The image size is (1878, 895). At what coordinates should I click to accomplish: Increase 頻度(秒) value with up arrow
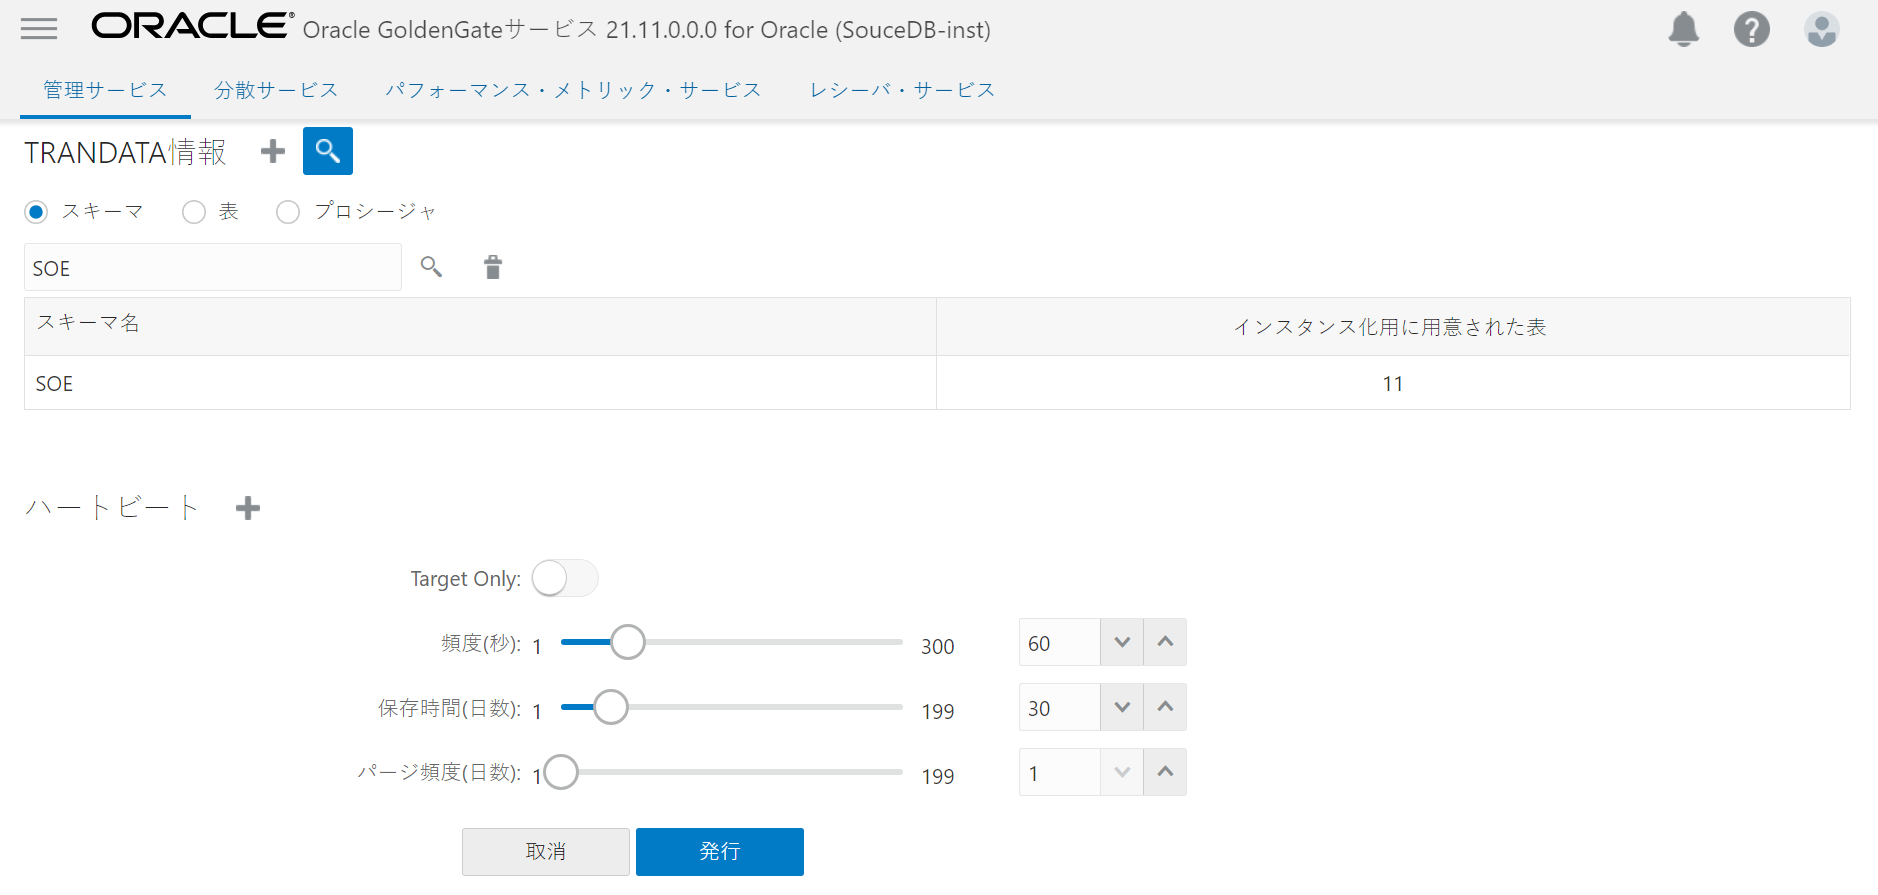(x=1165, y=642)
